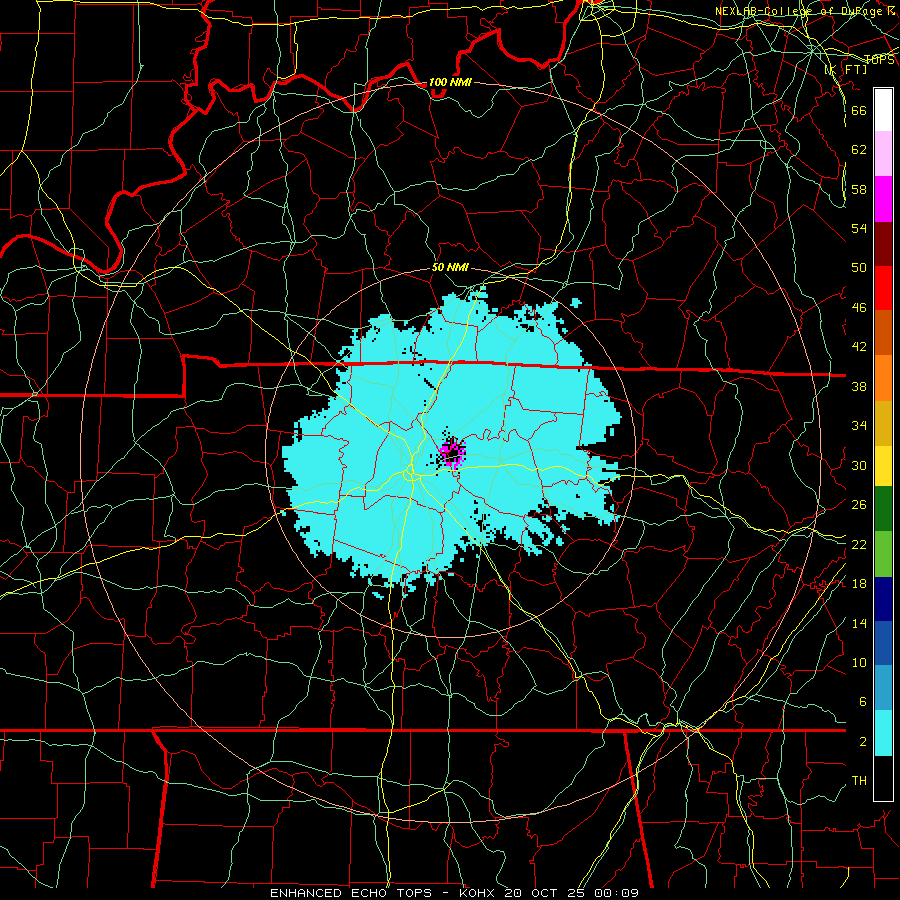The height and width of the screenshot is (900, 900).
Task: Click the "18" scale value
Action: coord(859,583)
